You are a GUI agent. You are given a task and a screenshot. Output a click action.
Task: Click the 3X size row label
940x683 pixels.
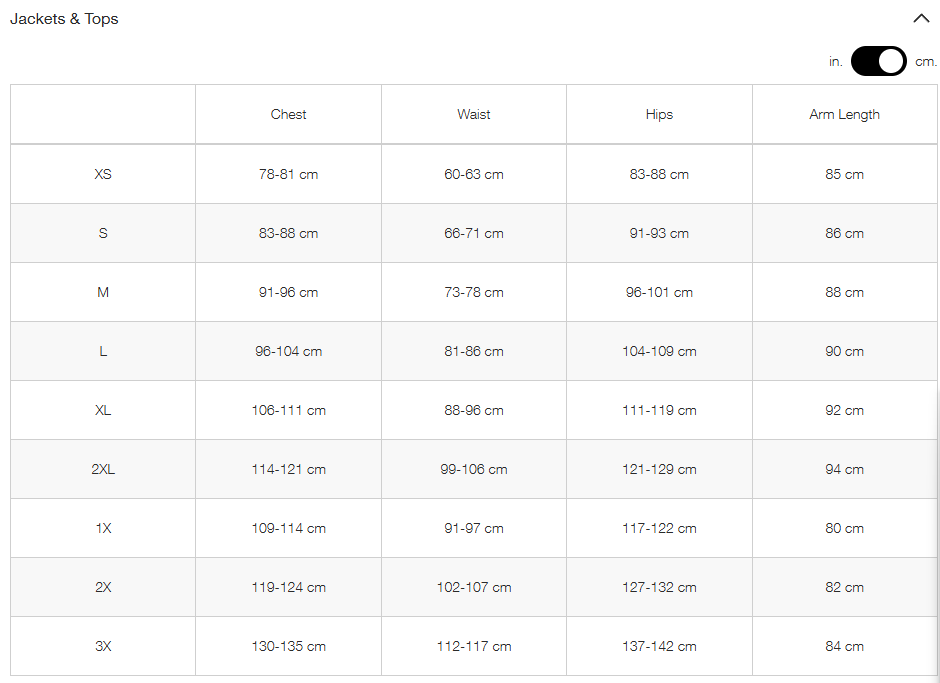(103, 646)
